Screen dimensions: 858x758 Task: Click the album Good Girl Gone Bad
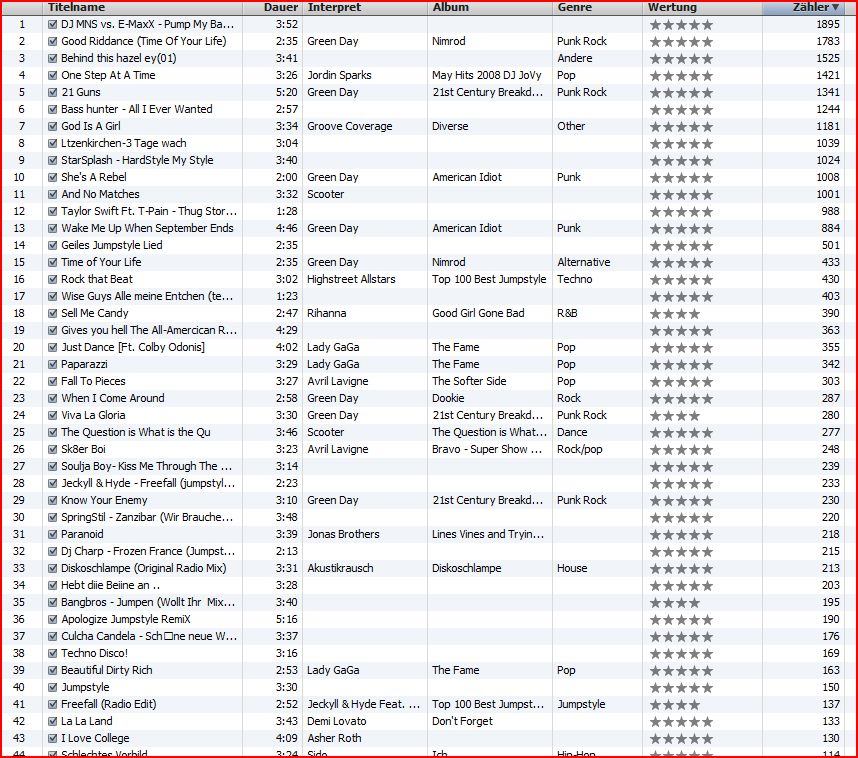[x=478, y=313]
